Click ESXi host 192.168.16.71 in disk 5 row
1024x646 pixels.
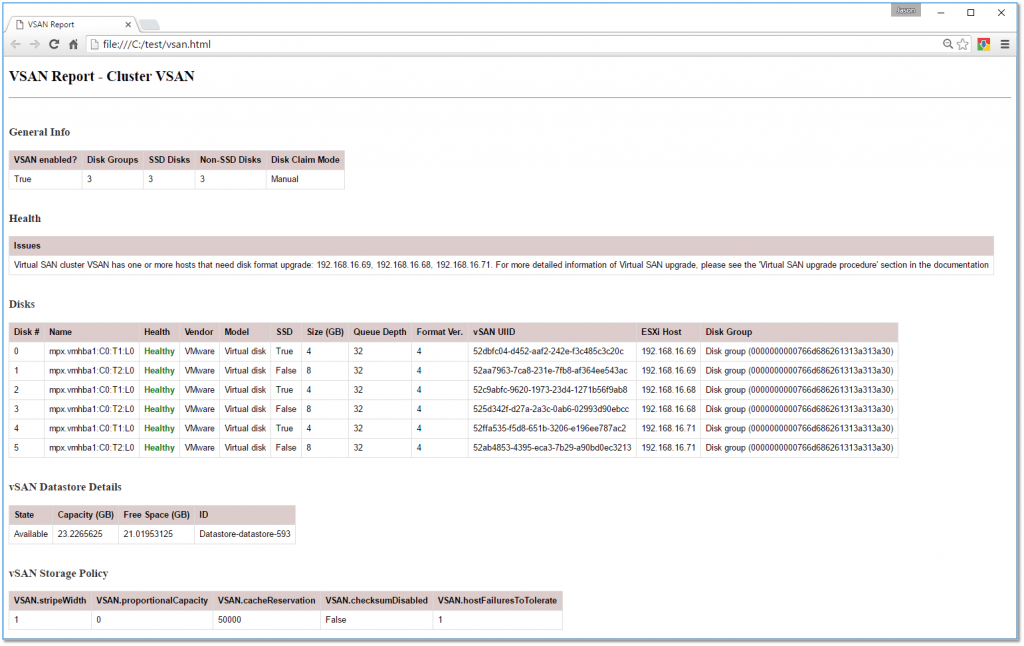(669, 448)
